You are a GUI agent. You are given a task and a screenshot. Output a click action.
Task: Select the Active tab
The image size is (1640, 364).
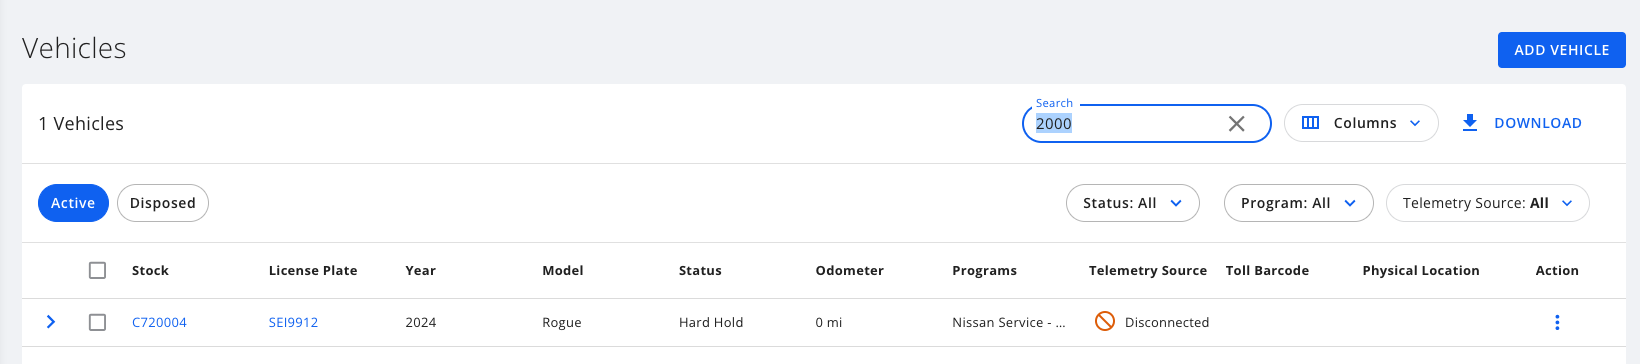[x=73, y=203]
